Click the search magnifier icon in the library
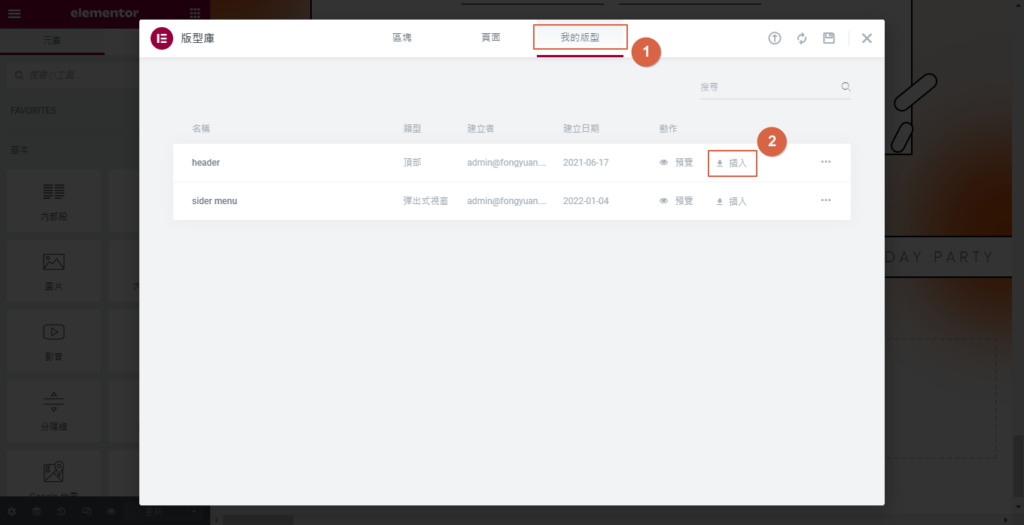1024x525 pixels. point(846,87)
